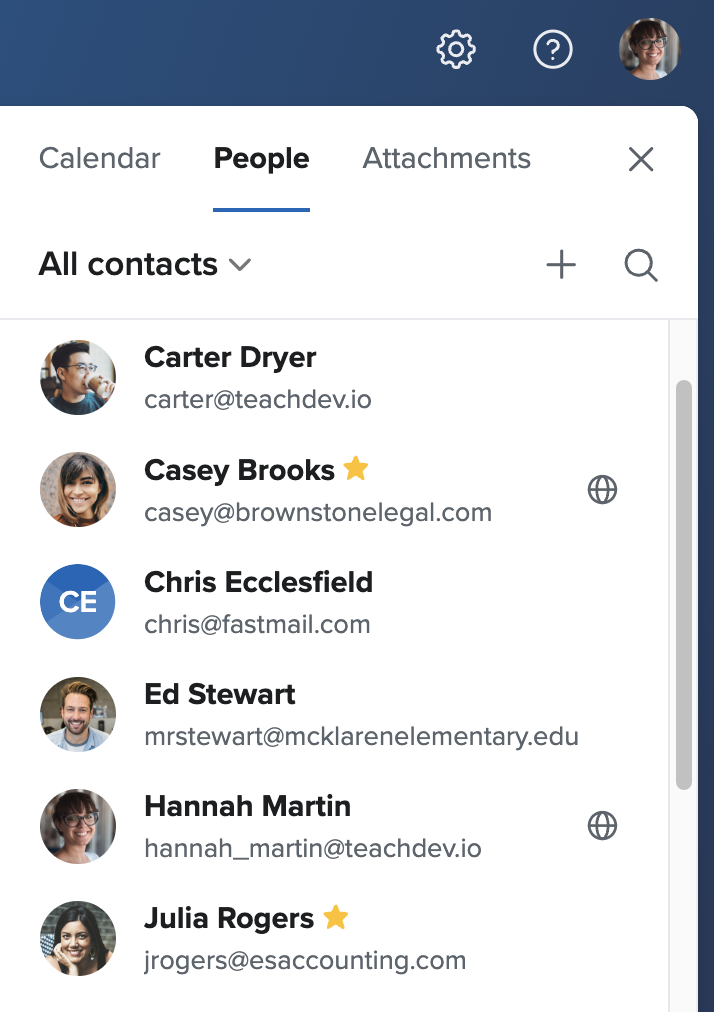714x1012 pixels.
Task: Open Ed Stewart's contact name
Action: pos(219,694)
